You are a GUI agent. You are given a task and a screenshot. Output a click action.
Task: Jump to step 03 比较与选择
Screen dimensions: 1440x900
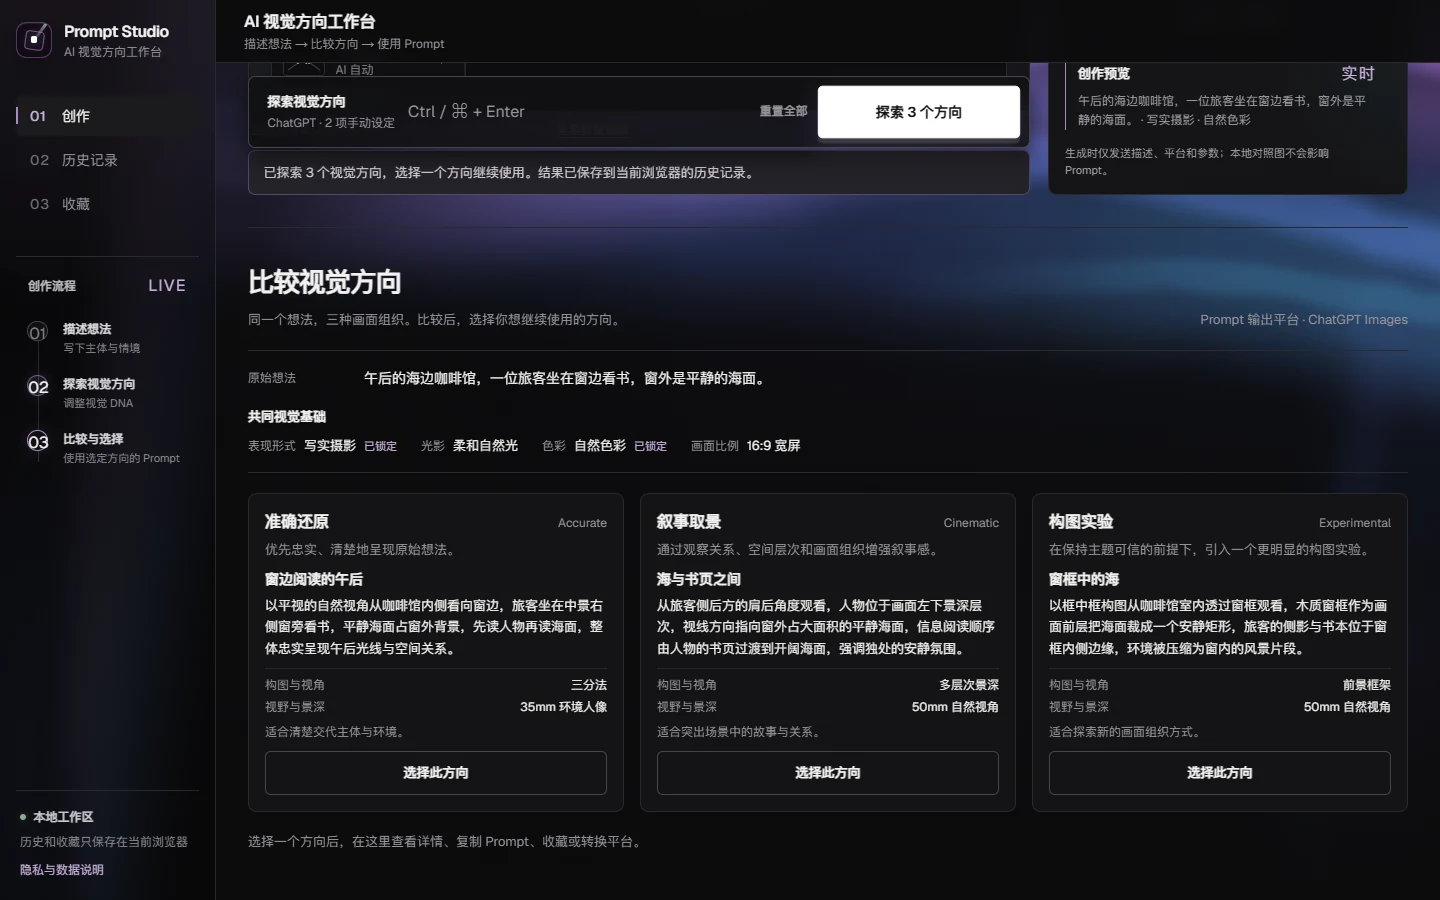(107, 448)
